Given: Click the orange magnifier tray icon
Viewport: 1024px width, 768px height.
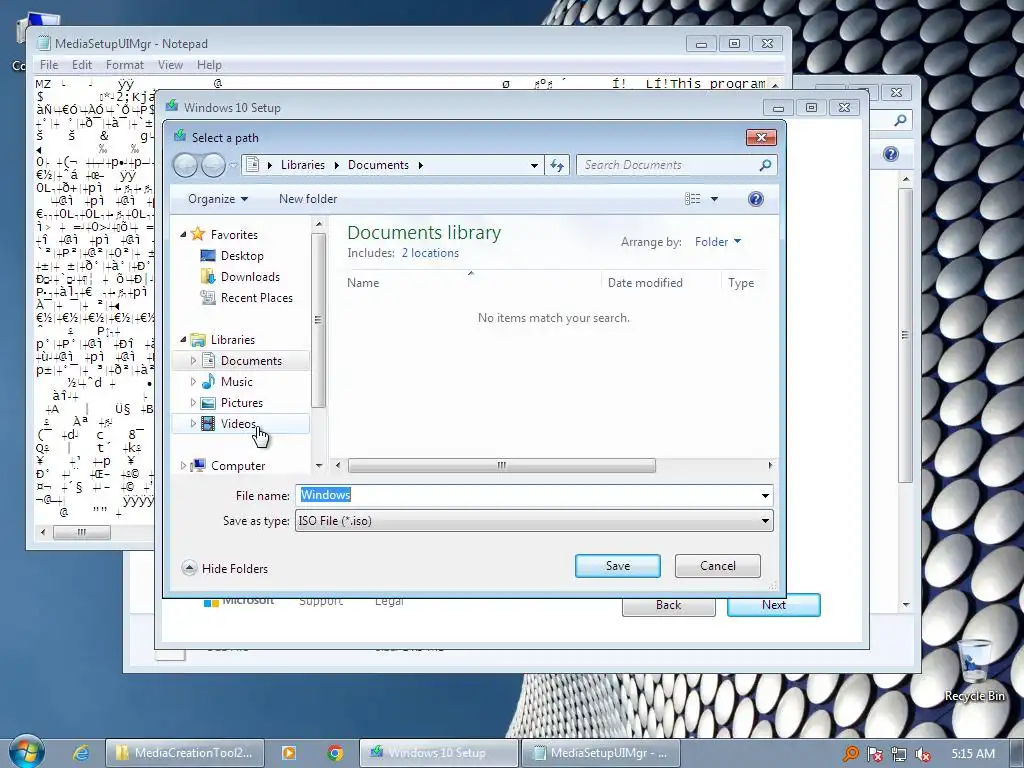Looking at the screenshot, I should click(850, 754).
